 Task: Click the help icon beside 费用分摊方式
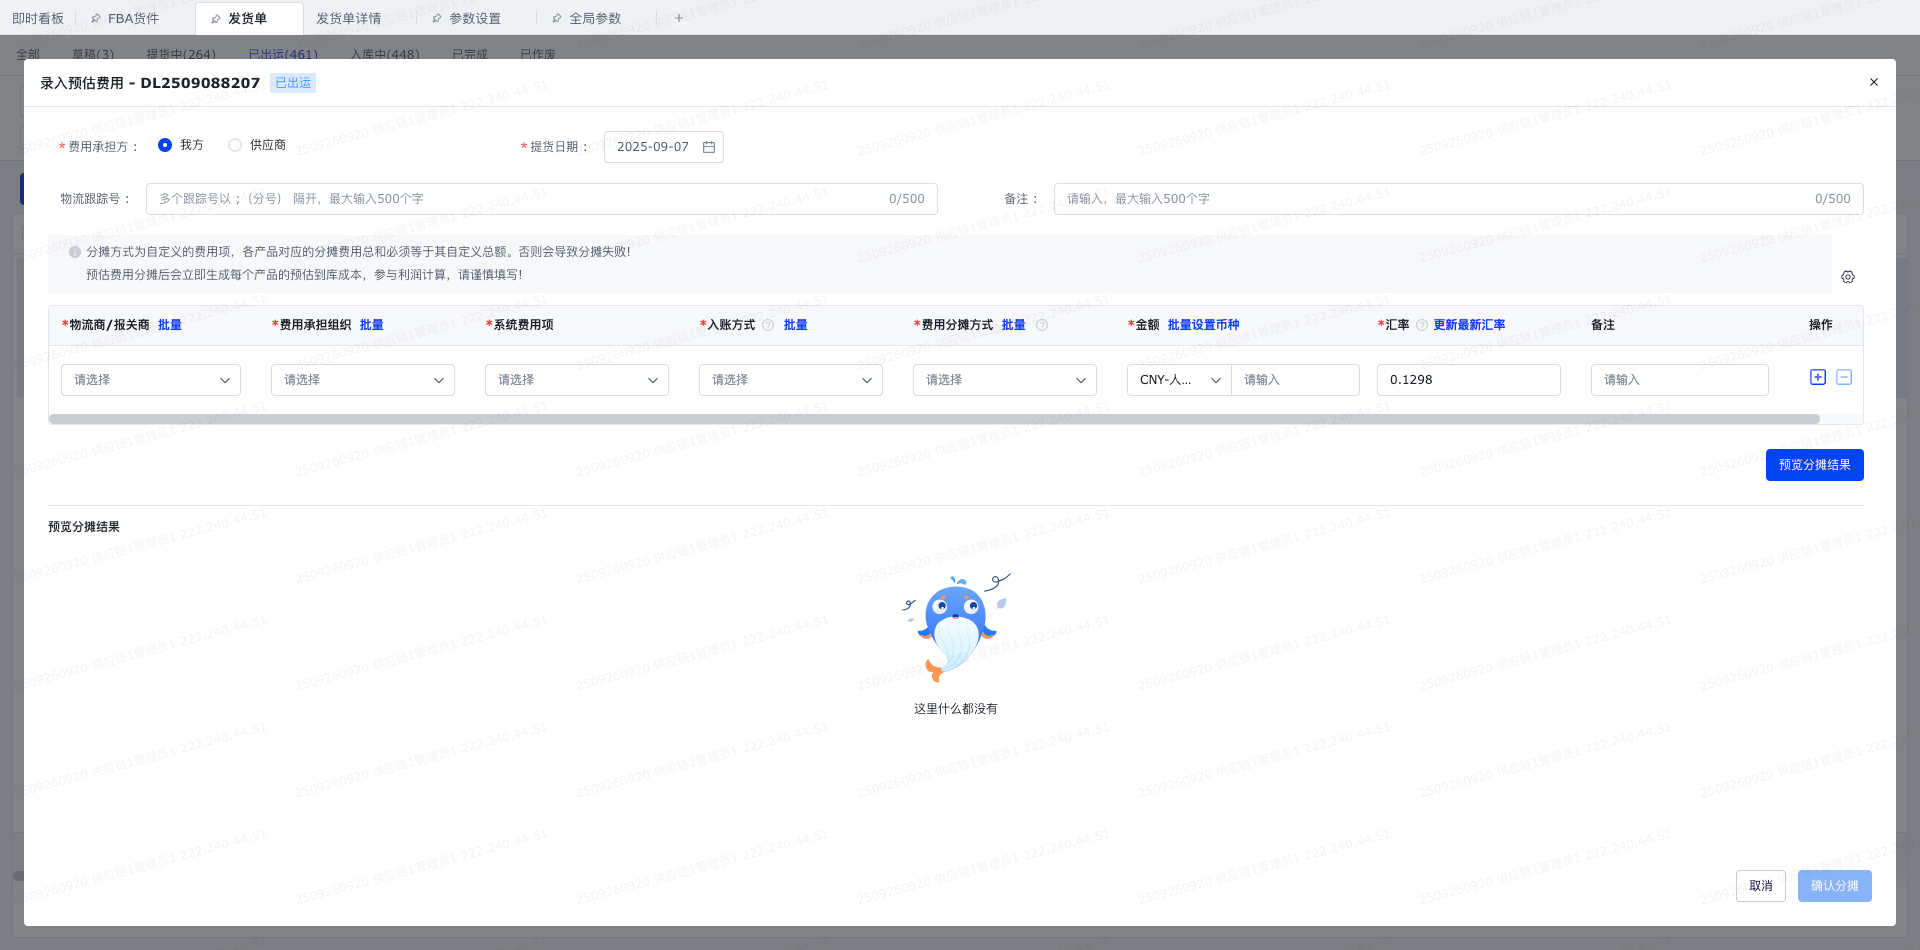[1042, 325]
